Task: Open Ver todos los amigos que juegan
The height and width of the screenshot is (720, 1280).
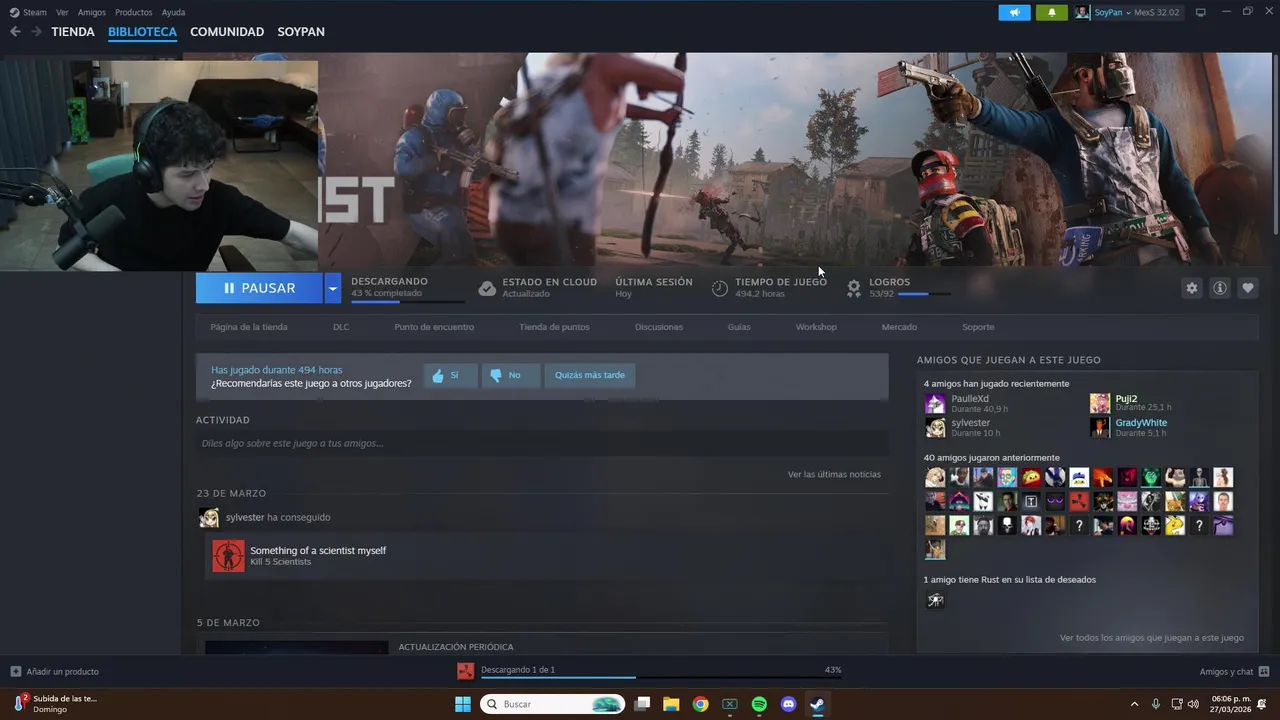Action: (x=1152, y=637)
